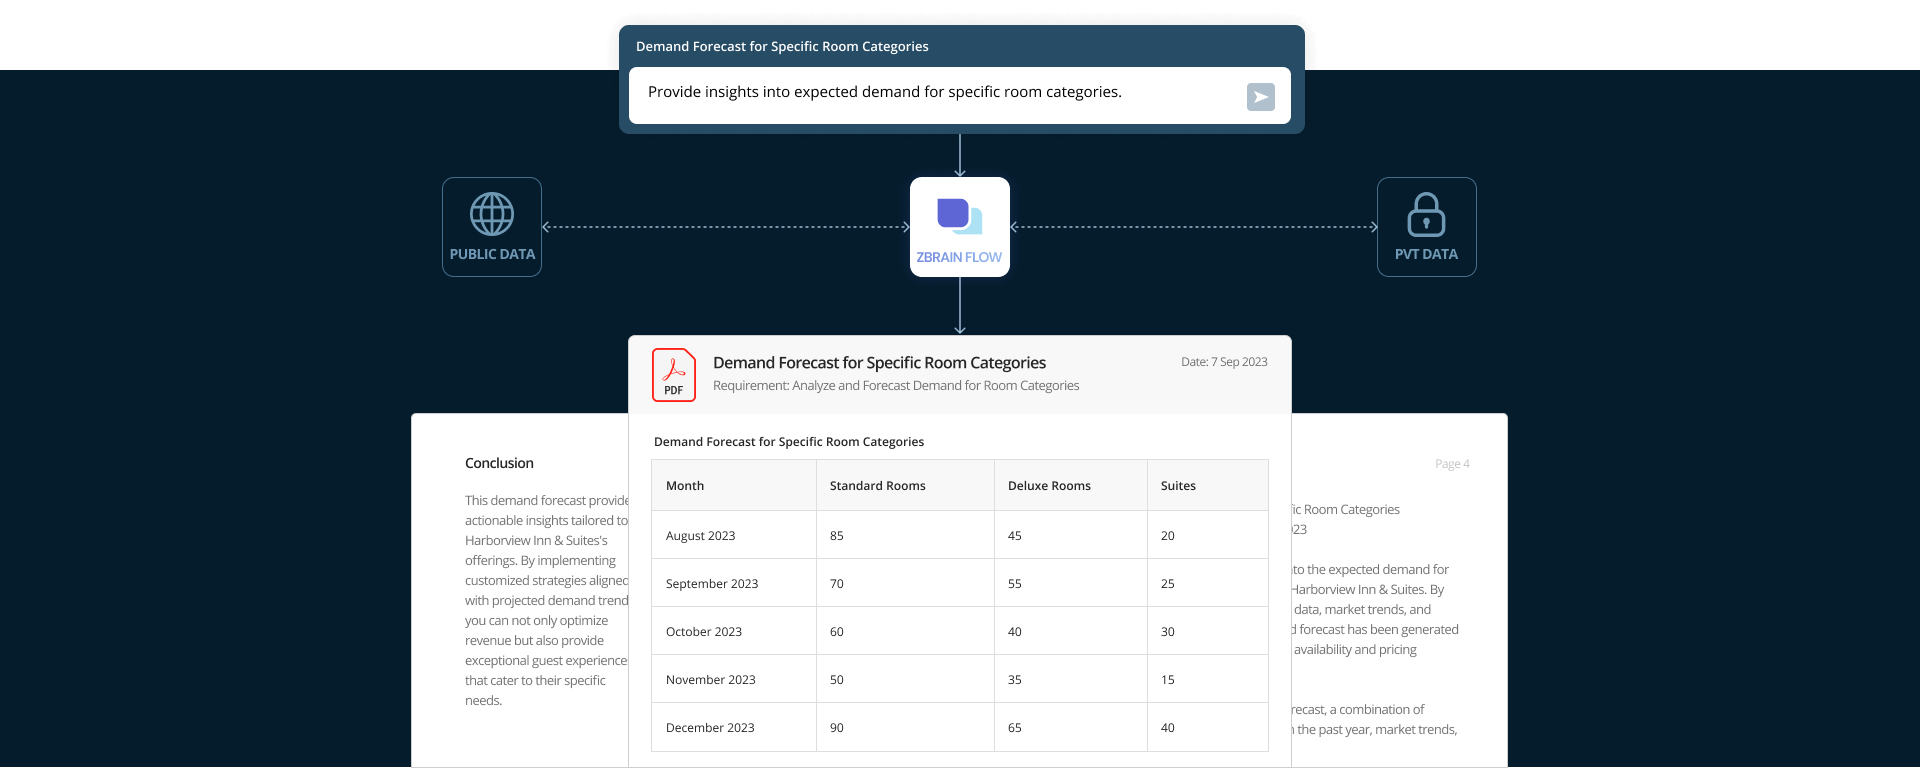Click the Public Data globe icon
Screen dimensions: 1920x768
pyautogui.click(x=492, y=214)
